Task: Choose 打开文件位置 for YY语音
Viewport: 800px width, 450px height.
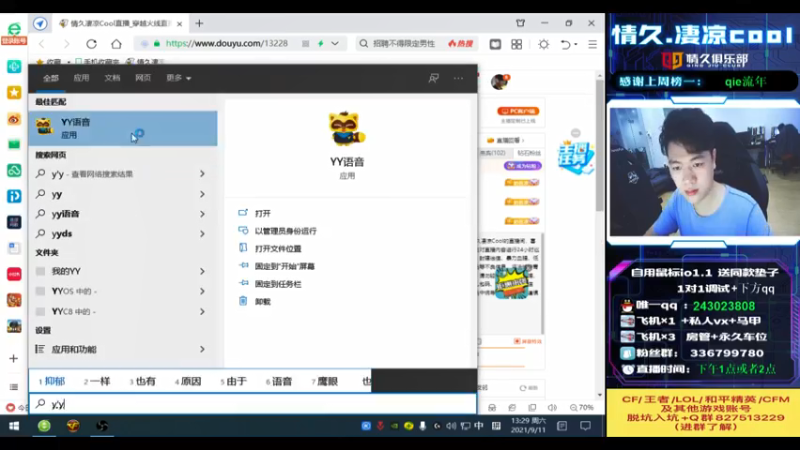Action: [x=278, y=248]
